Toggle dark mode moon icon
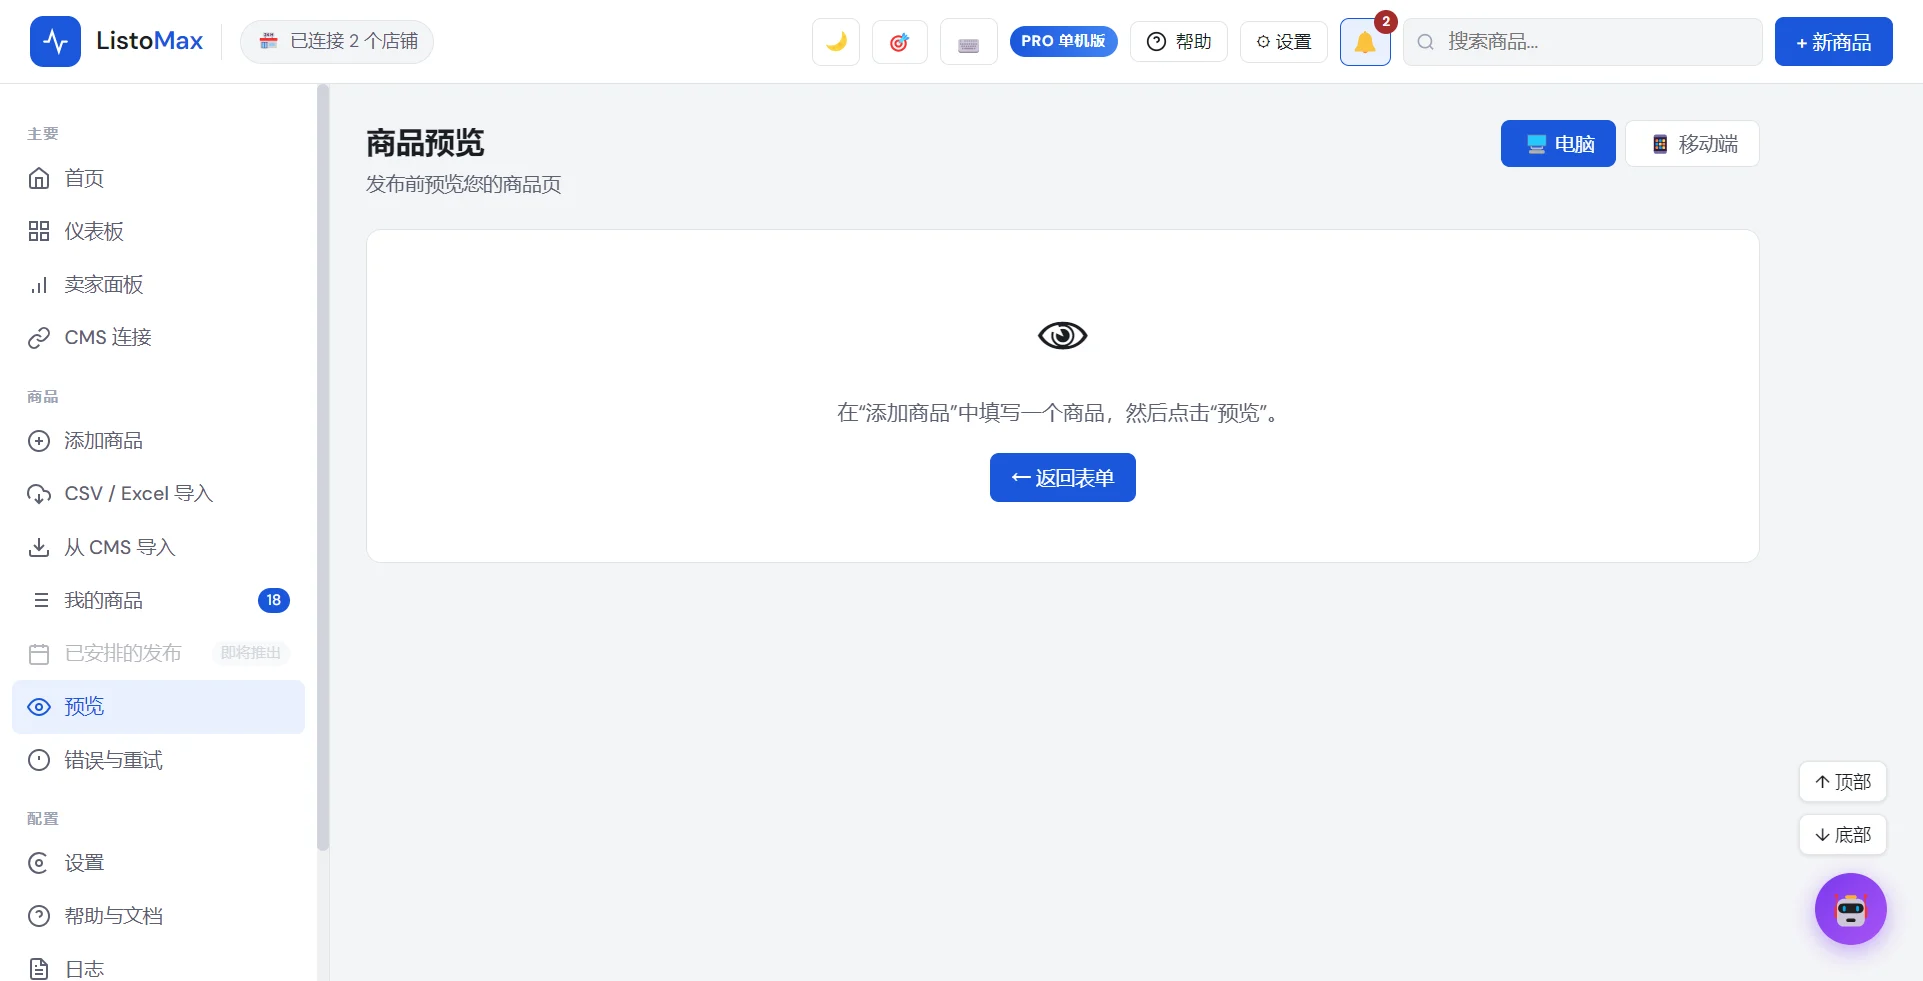Viewport: 1923px width, 981px height. (836, 42)
